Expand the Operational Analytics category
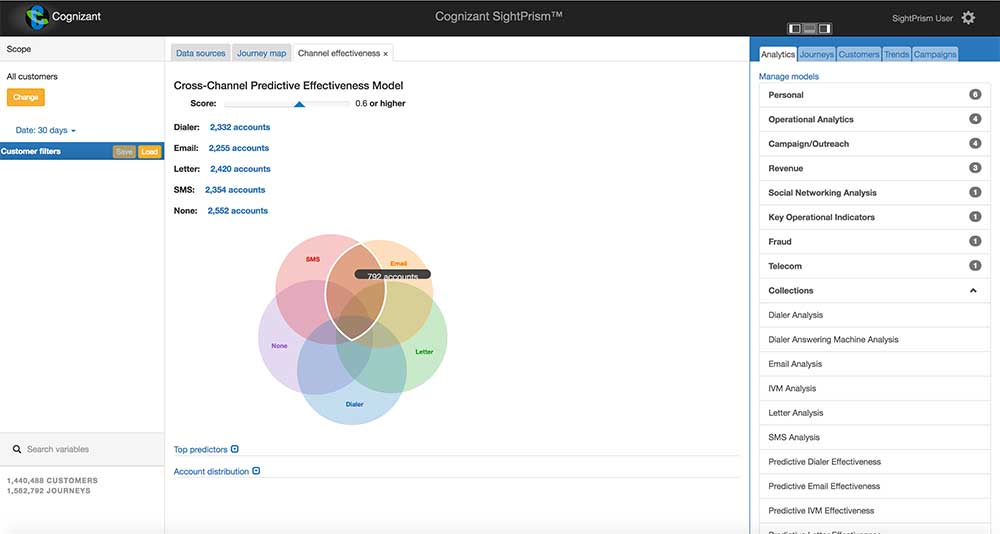This screenshot has height=534, width=1000. tap(874, 119)
